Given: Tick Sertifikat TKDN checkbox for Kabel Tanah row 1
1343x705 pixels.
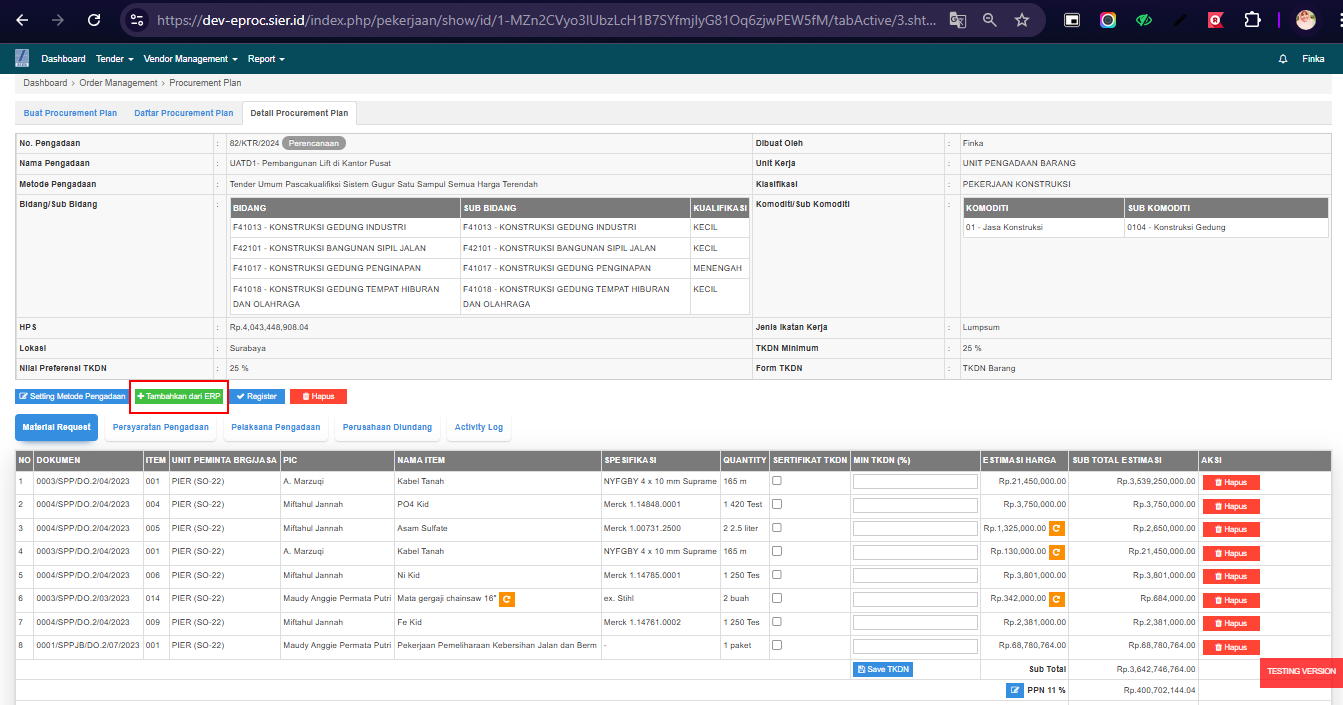Looking at the screenshot, I should pyautogui.click(x=777, y=481).
